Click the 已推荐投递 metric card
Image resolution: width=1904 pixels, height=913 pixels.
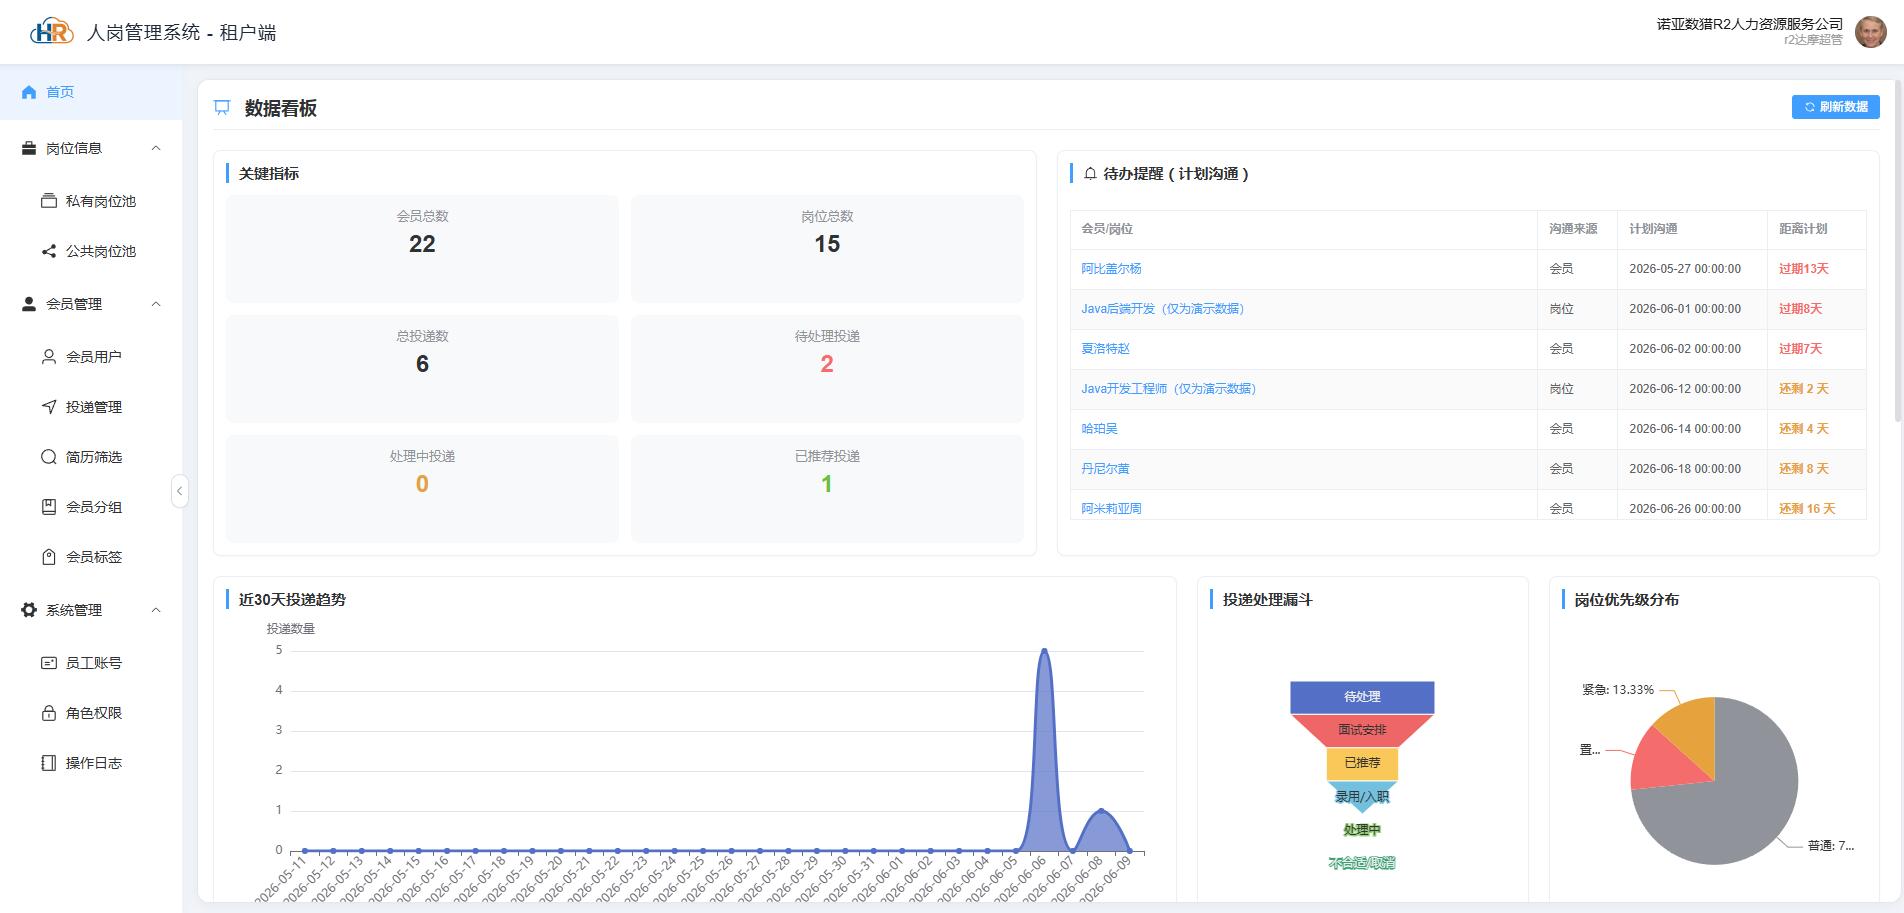(x=827, y=488)
